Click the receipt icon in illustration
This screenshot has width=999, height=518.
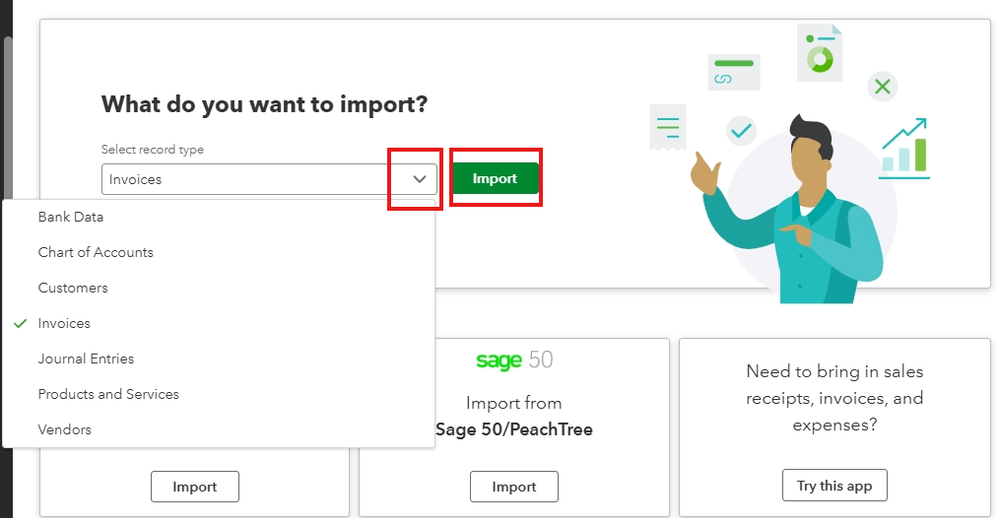667,127
